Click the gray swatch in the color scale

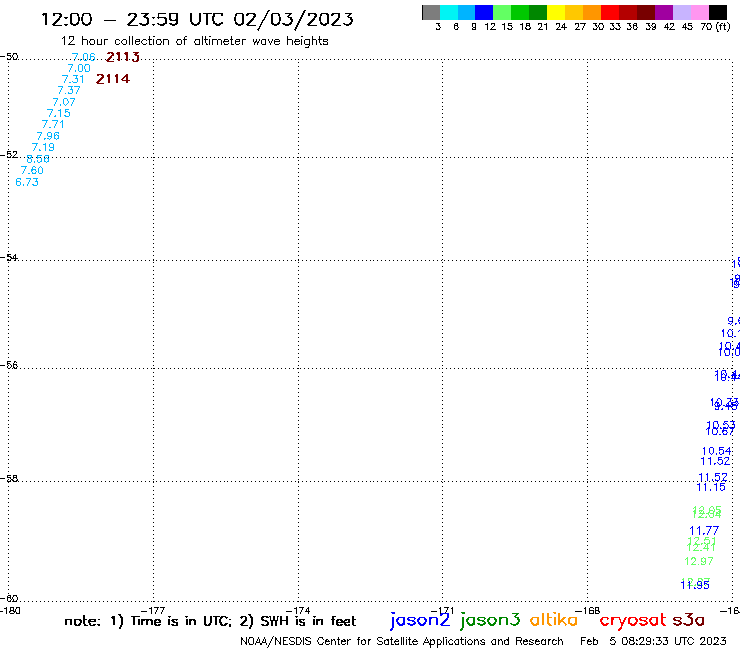pyautogui.click(x=431, y=12)
